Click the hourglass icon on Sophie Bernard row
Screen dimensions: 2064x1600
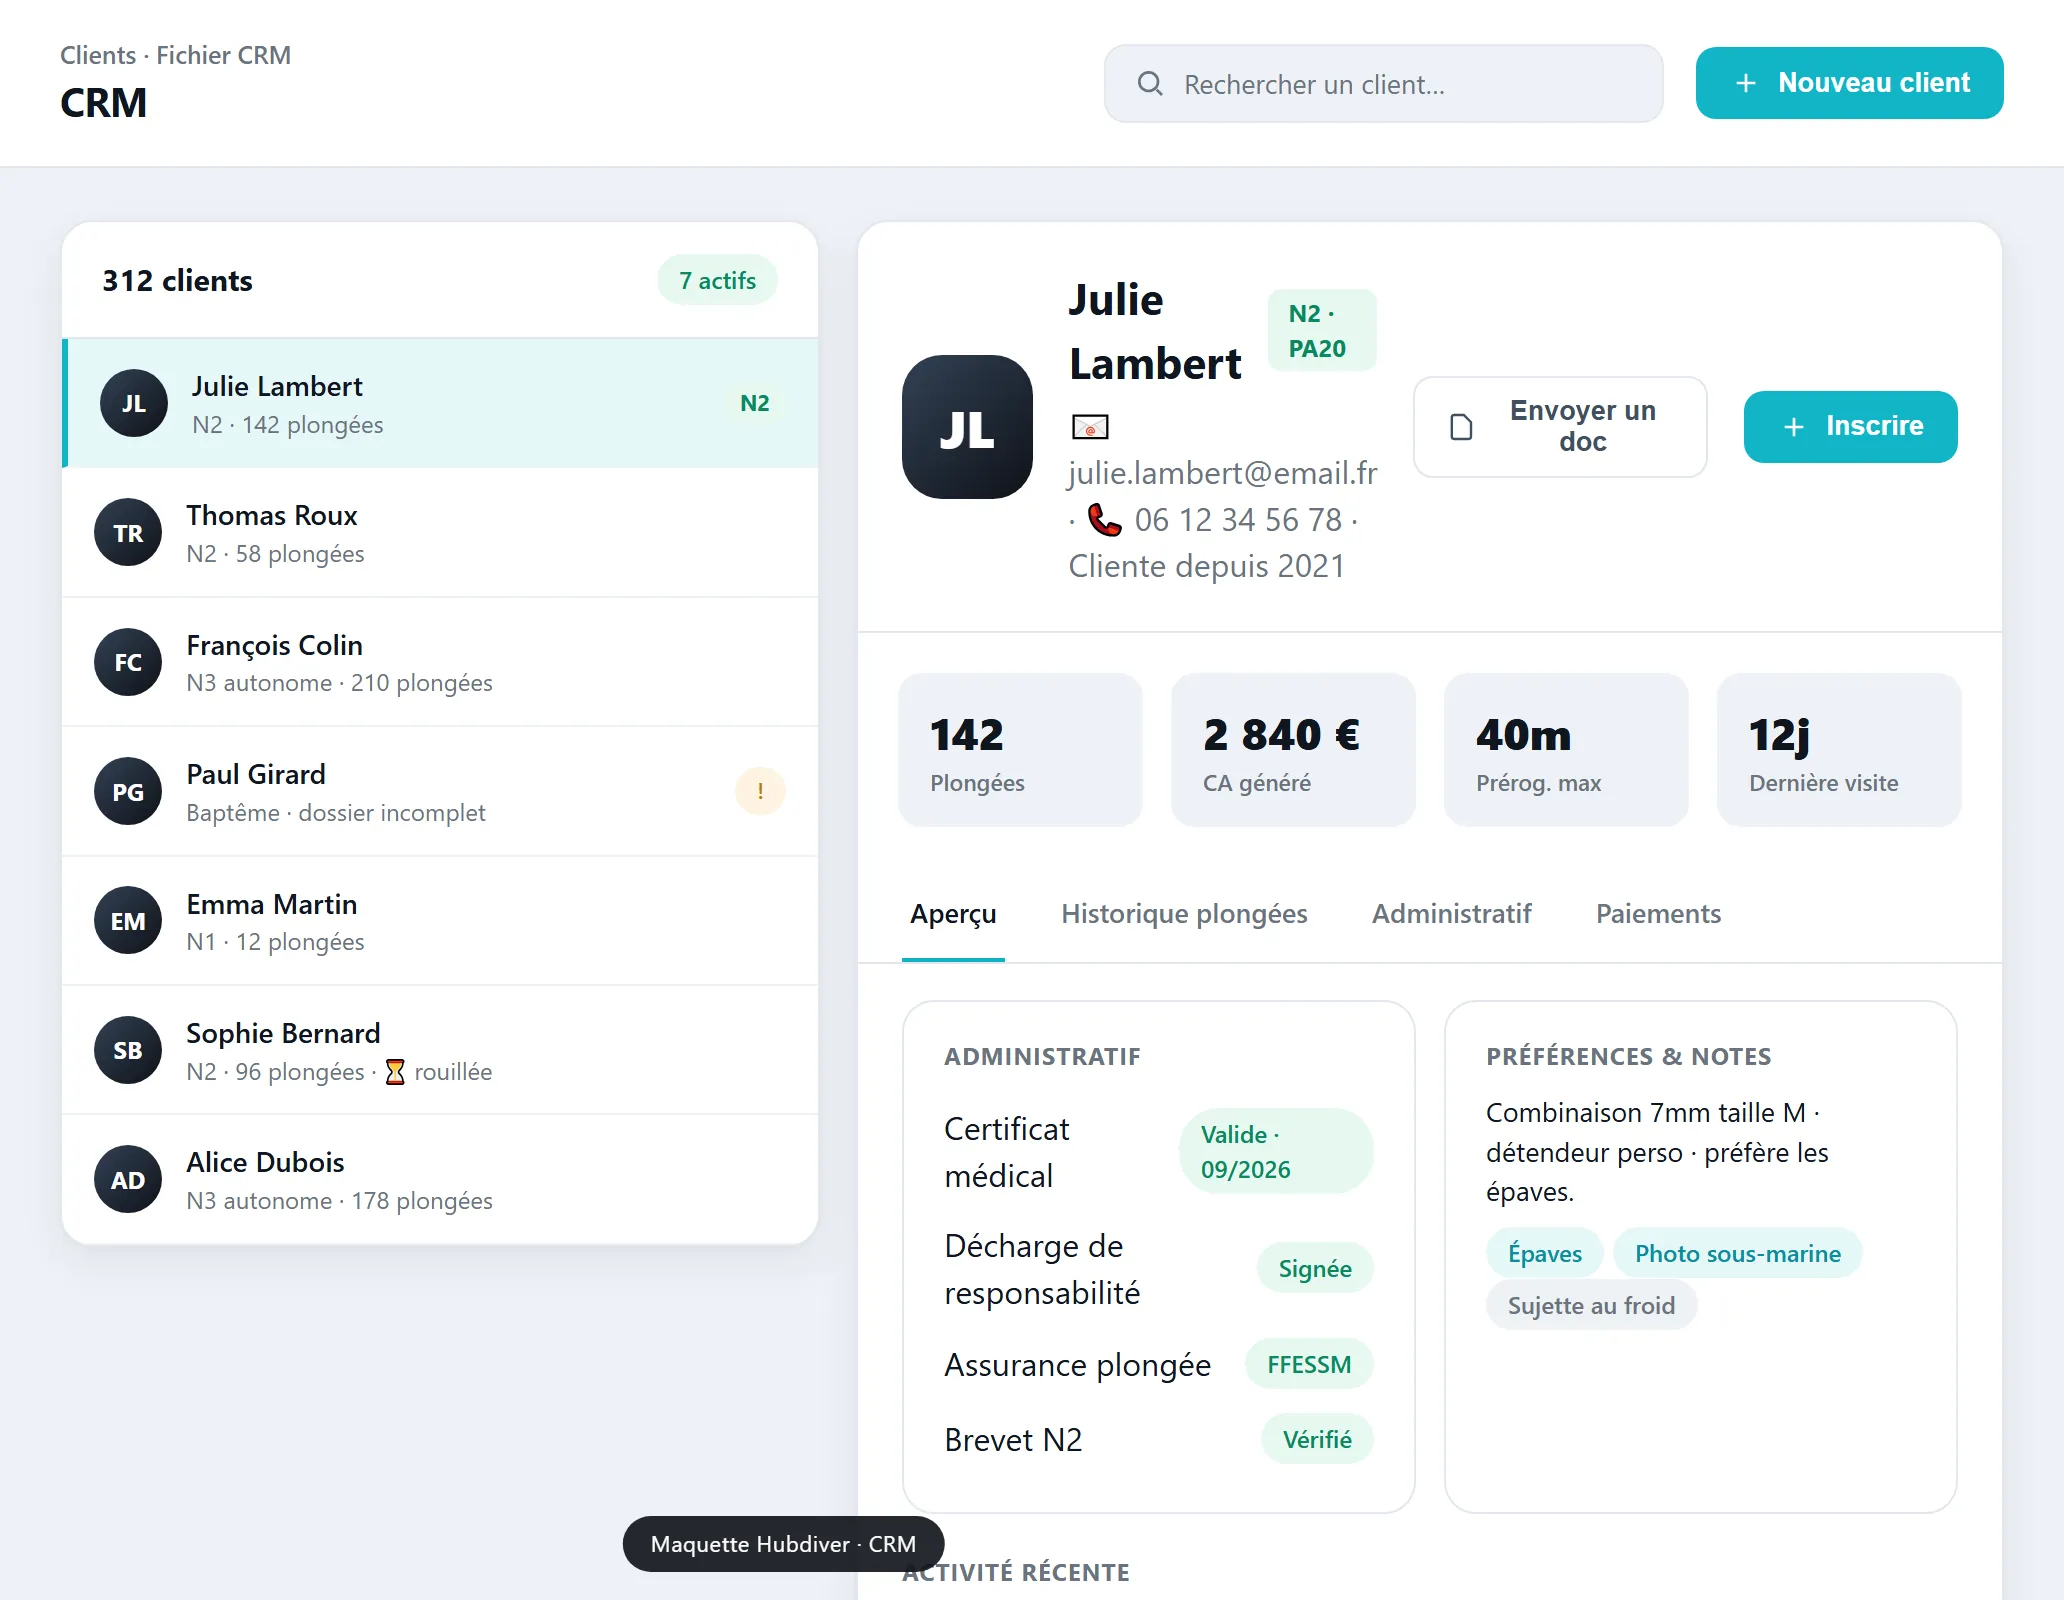click(395, 1072)
